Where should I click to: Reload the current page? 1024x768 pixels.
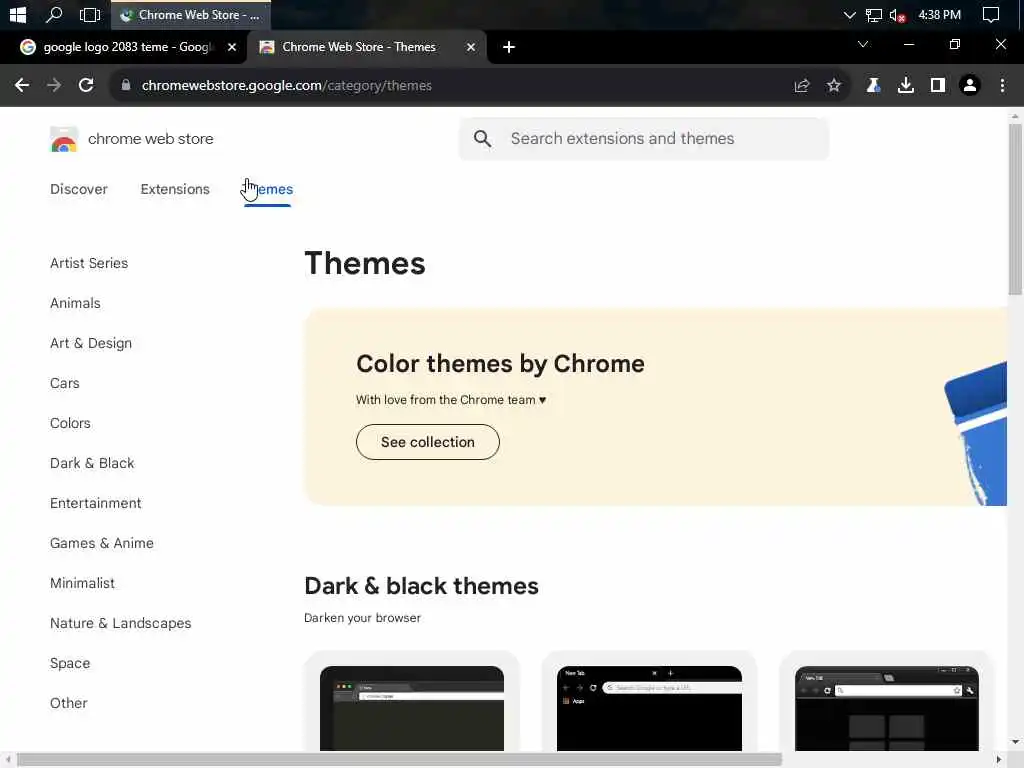pyautogui.click(x=86, y=86)
